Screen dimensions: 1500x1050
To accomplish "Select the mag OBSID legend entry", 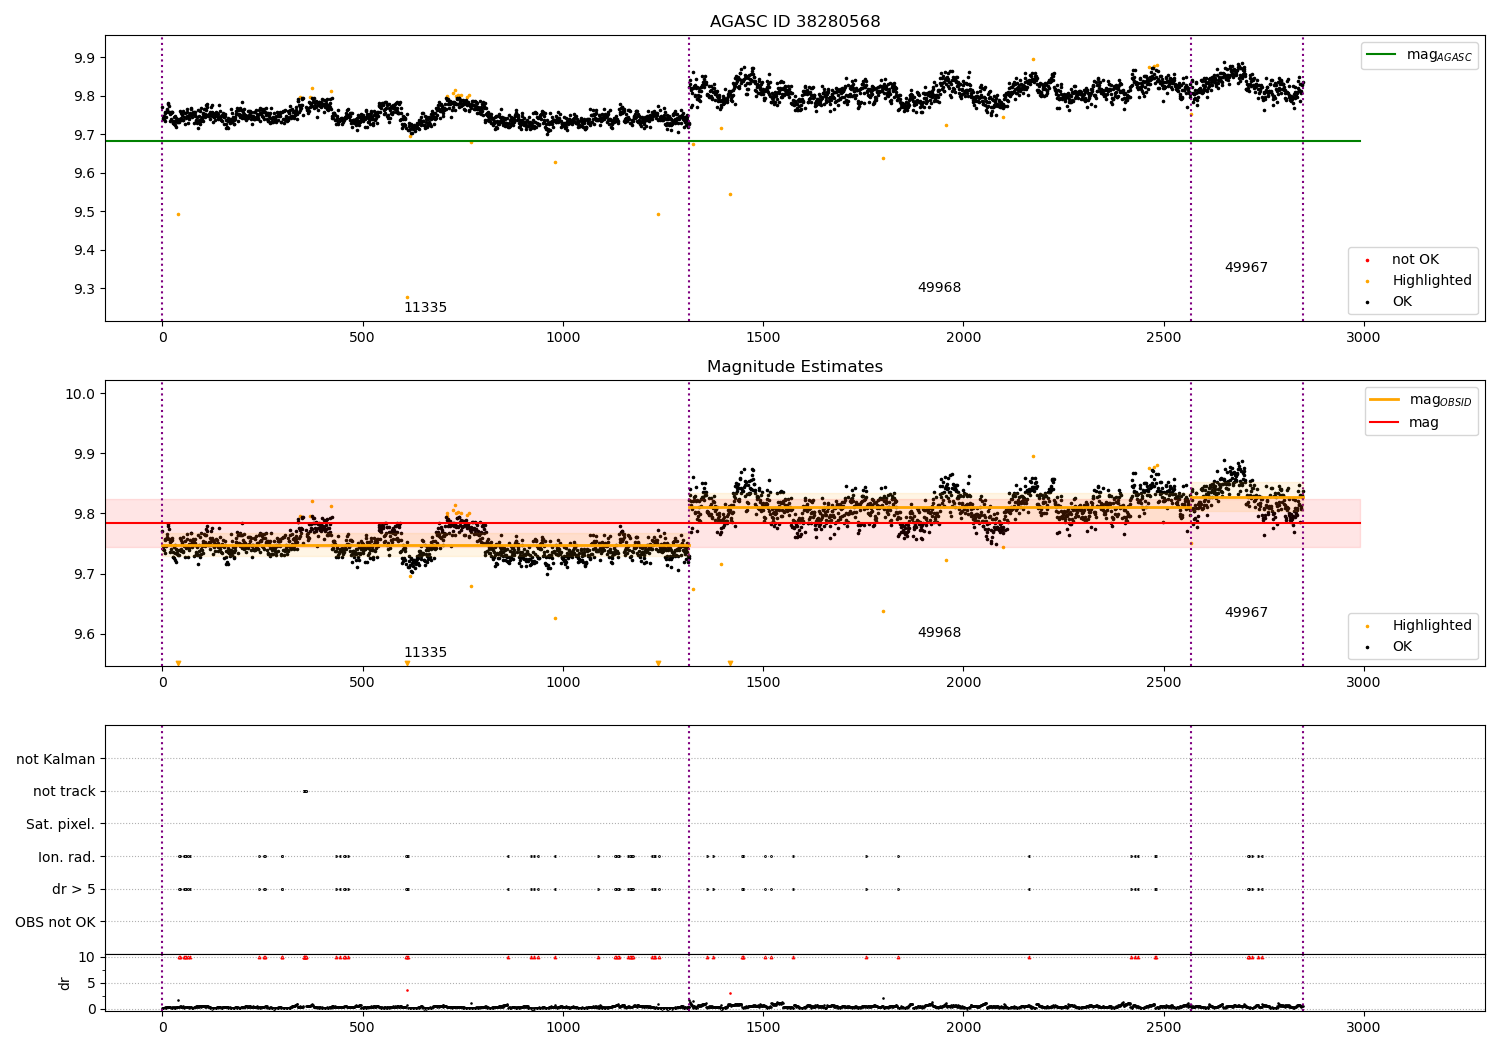I will click(1422, 400).
